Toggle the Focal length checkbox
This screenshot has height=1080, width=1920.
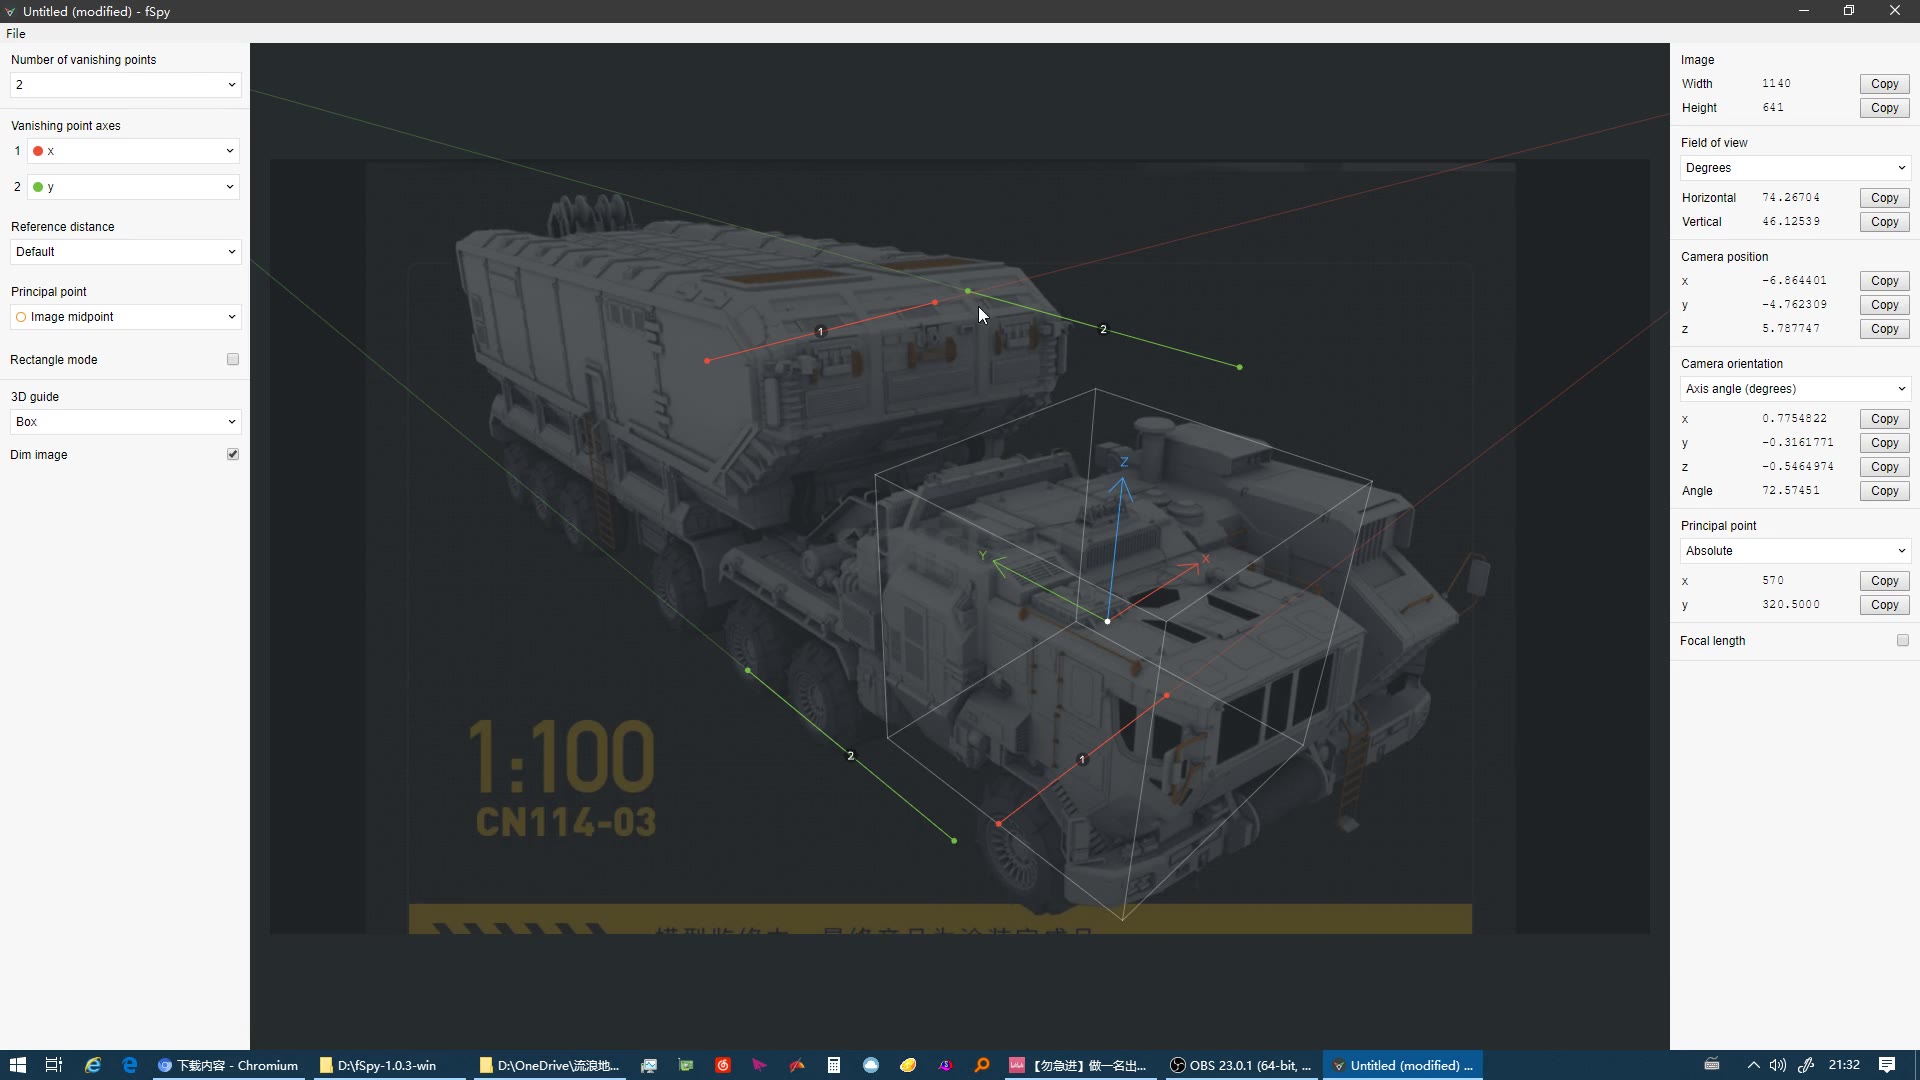(x=1902, y=640)
